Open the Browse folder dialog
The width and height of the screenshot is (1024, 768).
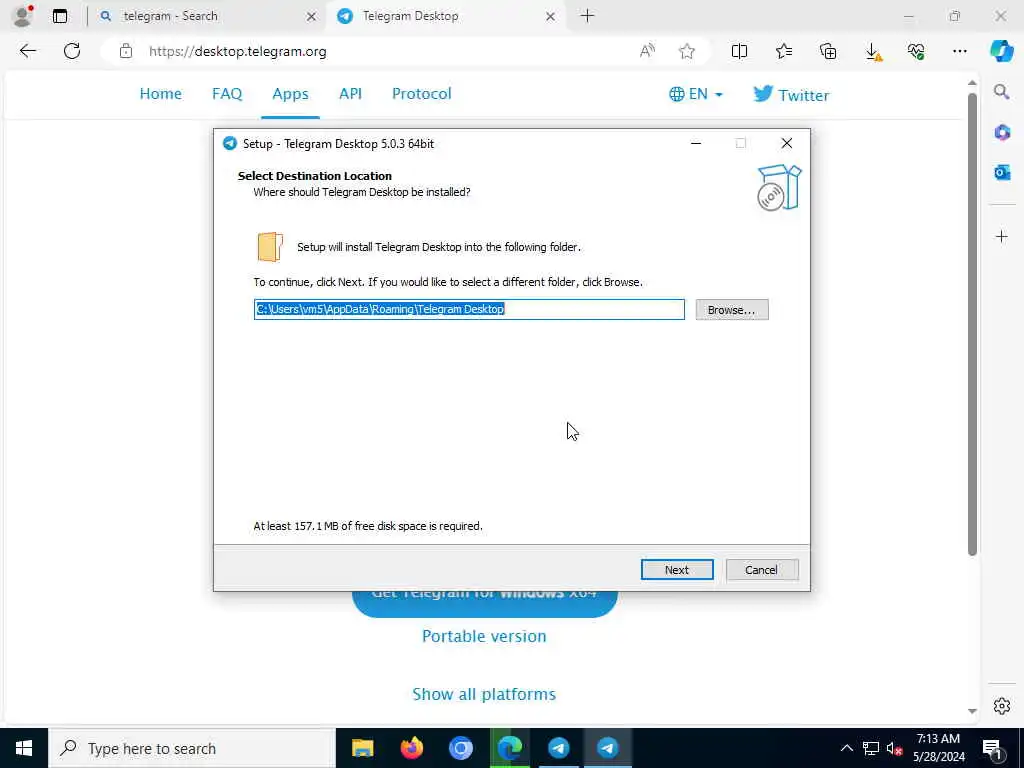click(x=731, y=310)
